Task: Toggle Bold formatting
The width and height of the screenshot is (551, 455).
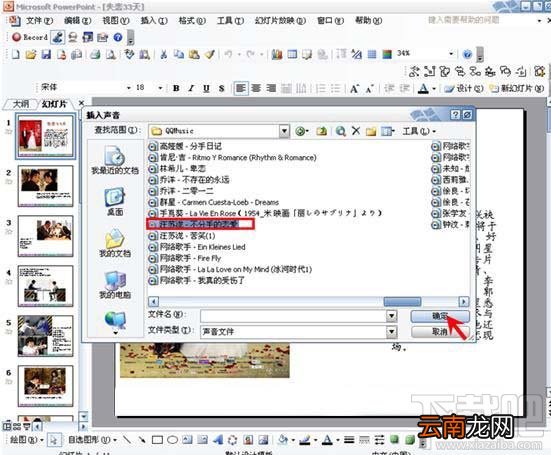Action: point(176,88)
